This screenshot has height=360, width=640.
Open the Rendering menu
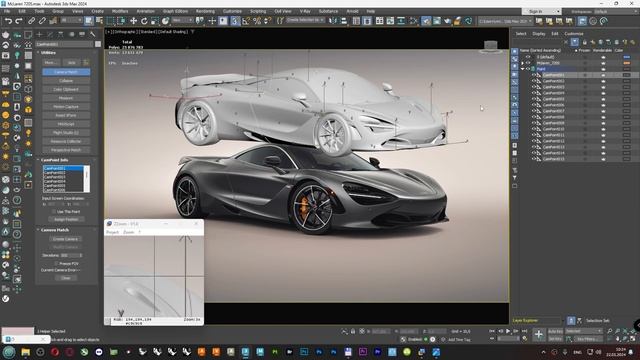click(x=205, y=11)
